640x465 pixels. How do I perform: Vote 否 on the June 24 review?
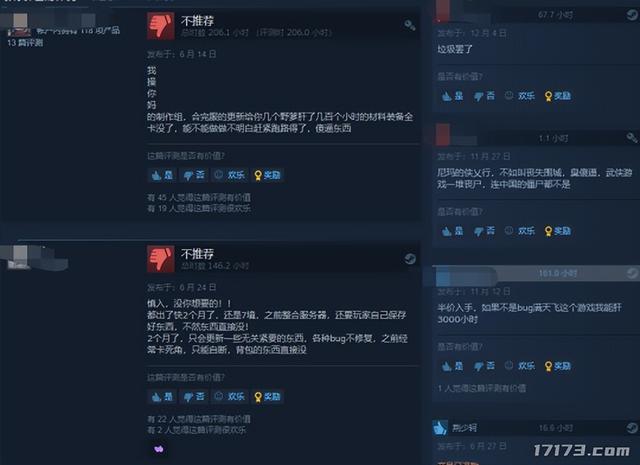[x=194, y=396]
